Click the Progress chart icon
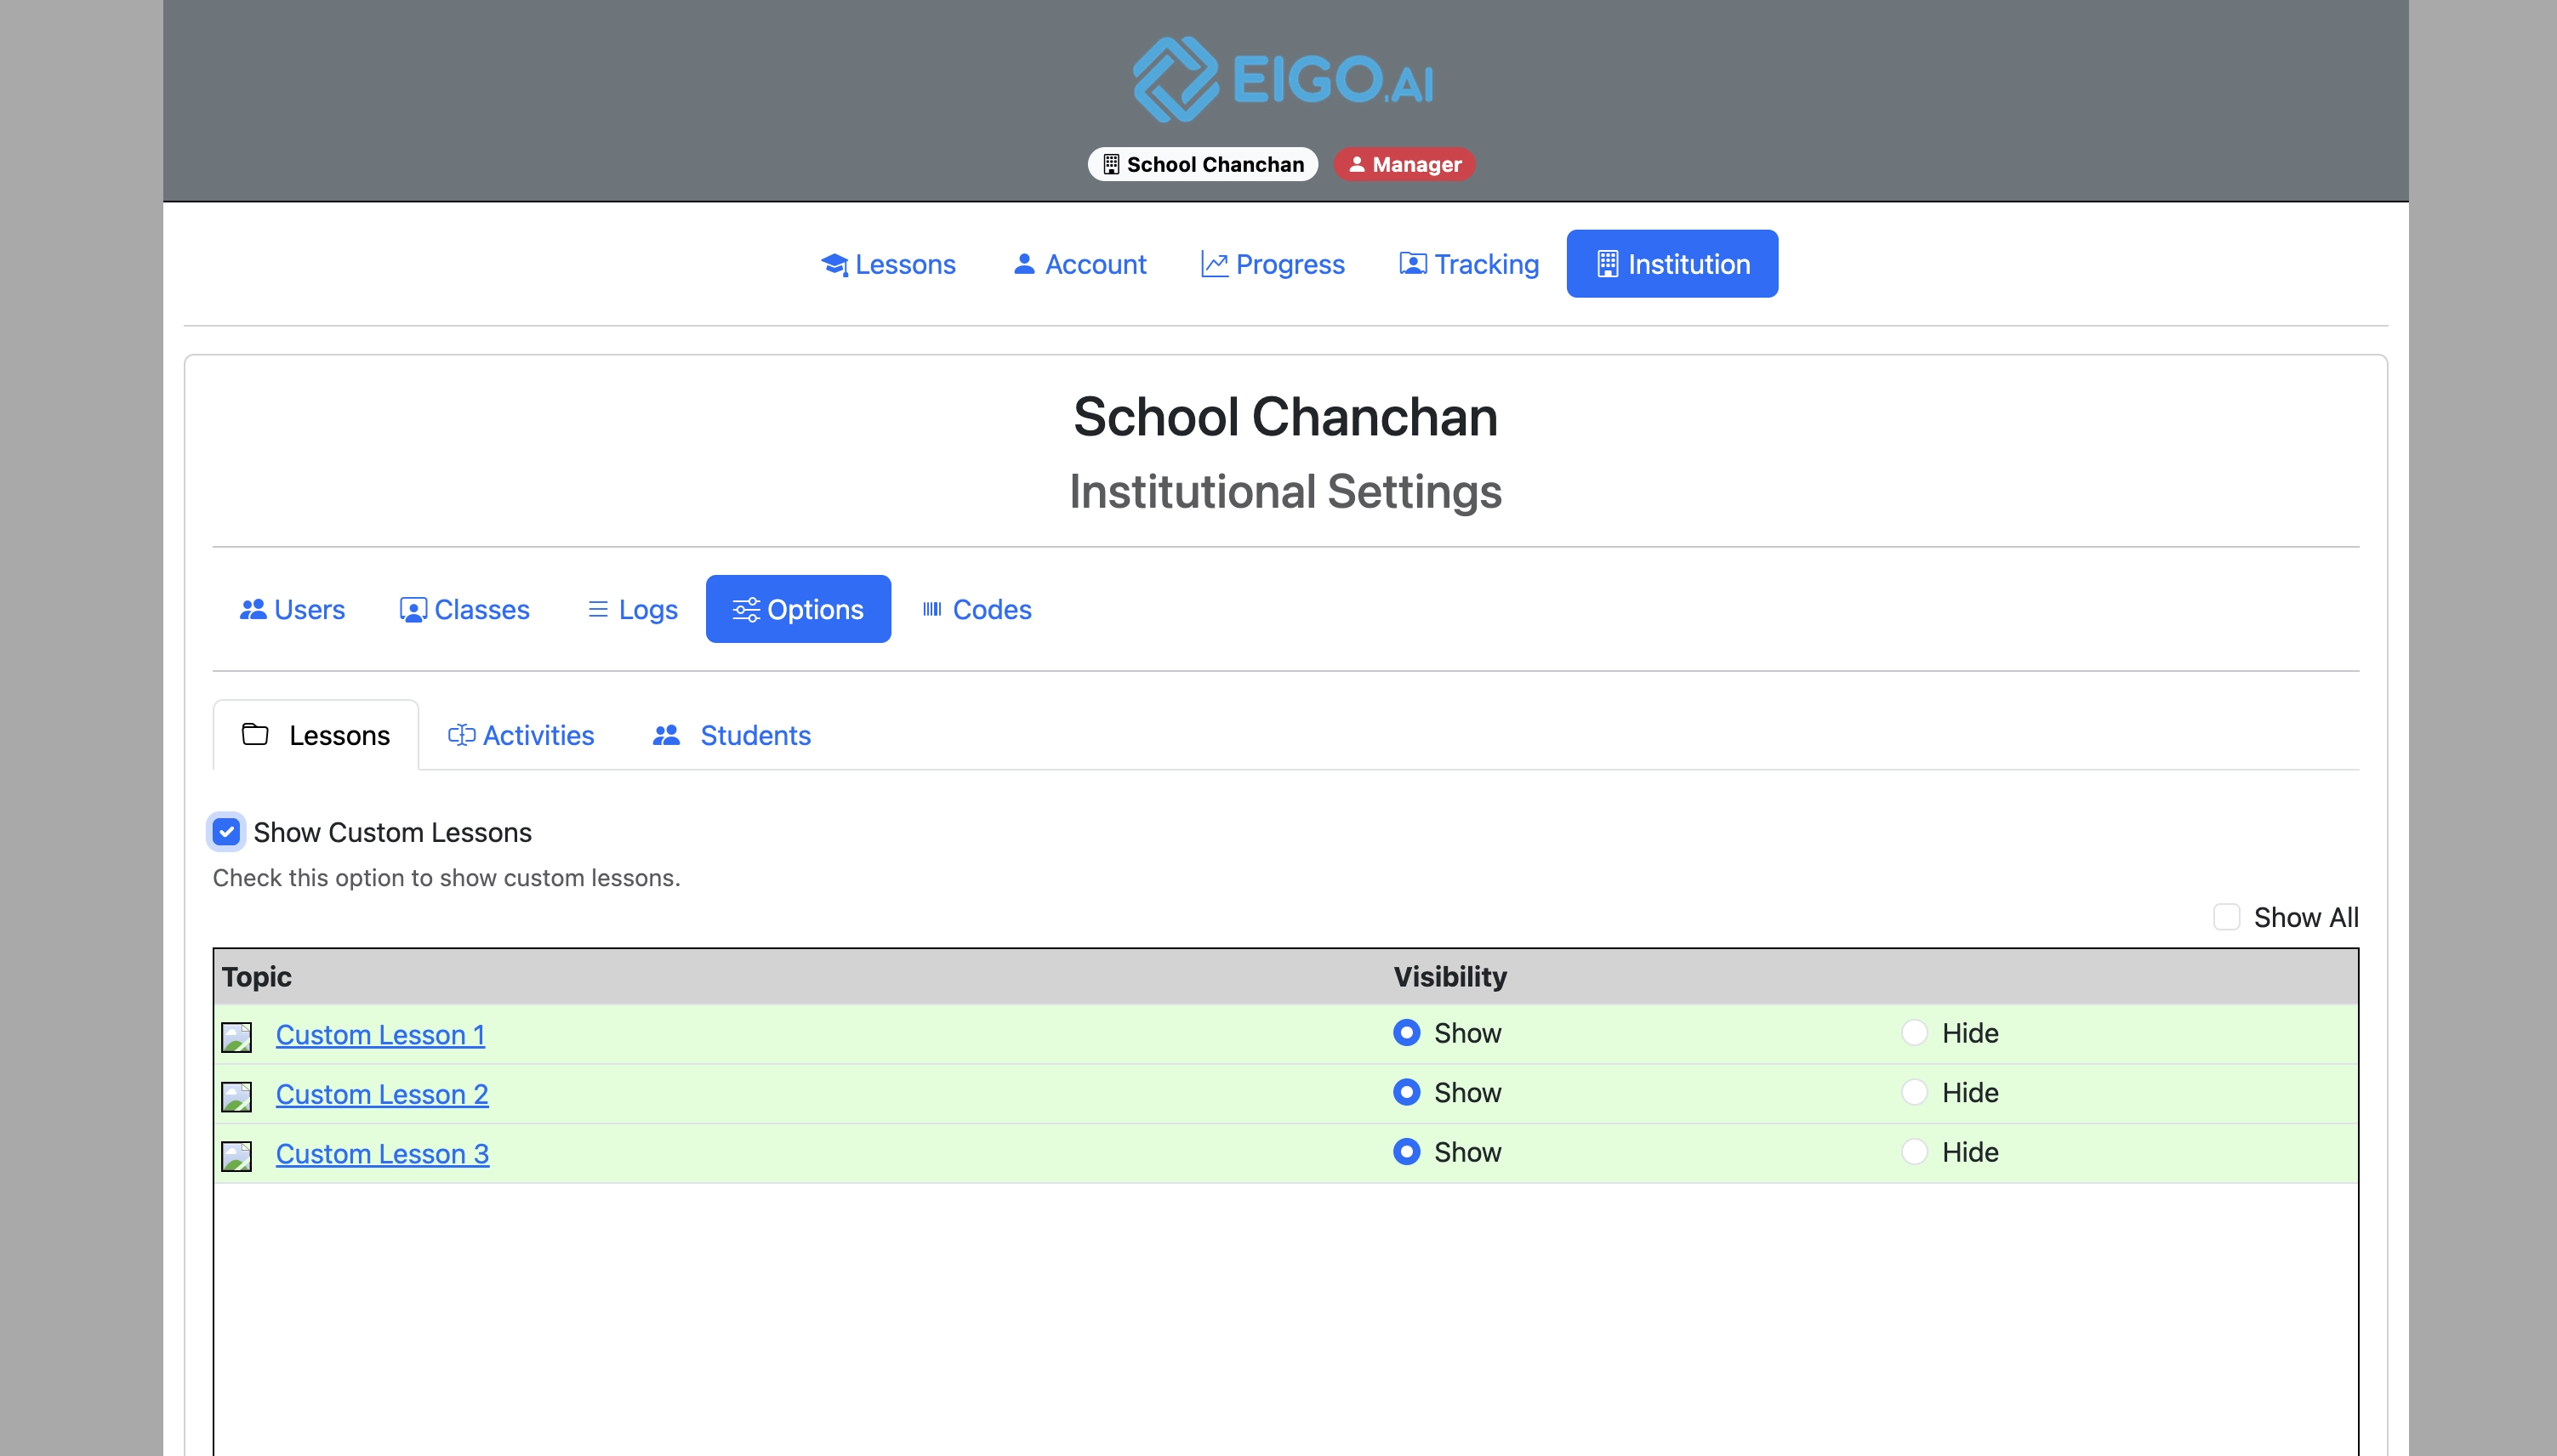Screen dimensions: 2557x1456 click(1214, 264)
